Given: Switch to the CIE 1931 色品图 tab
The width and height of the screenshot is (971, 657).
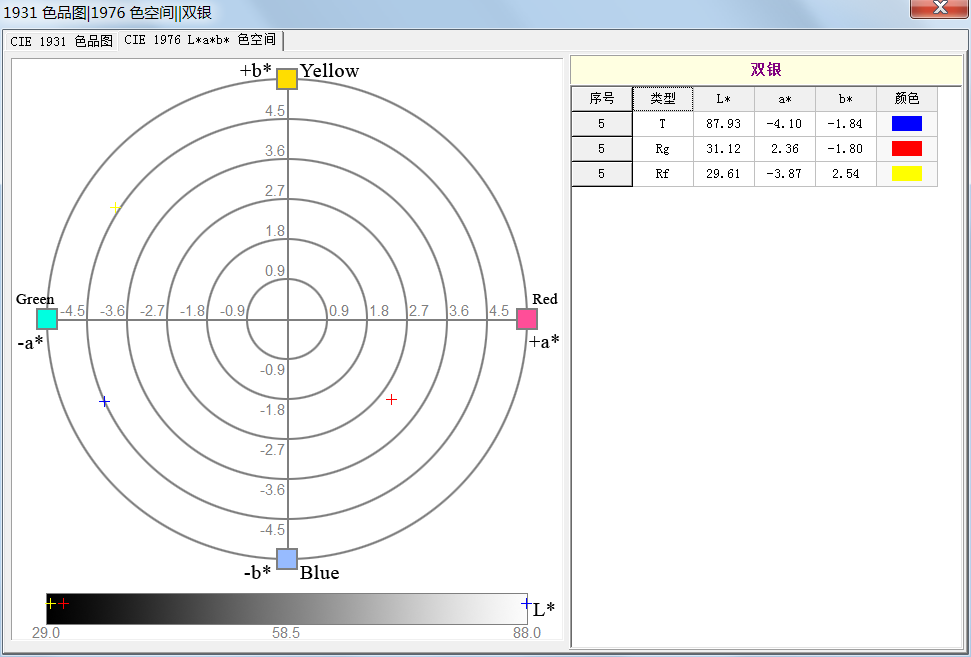Looking at the screenshot, I should [x=61, y=41].
